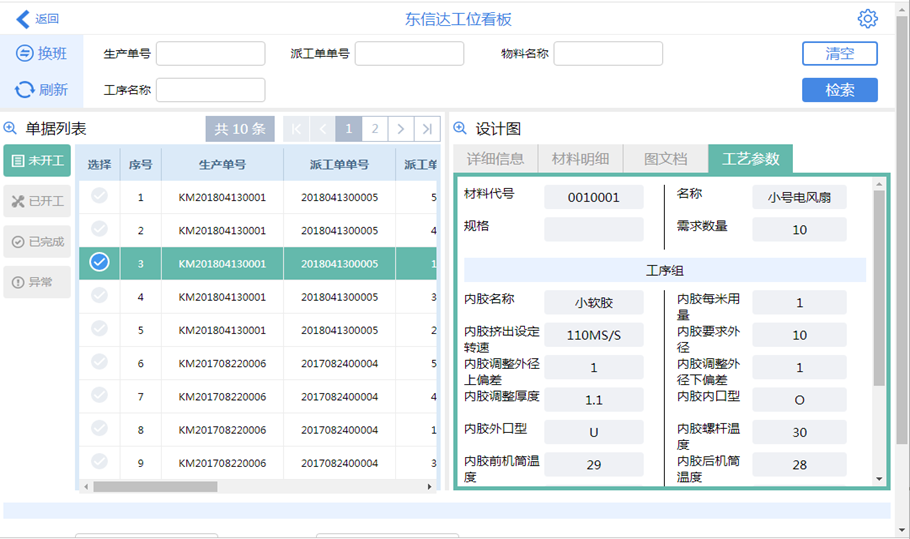Click the back arrow icon labeled 返回
Screen dimensions: 910x539
[23, 19]
